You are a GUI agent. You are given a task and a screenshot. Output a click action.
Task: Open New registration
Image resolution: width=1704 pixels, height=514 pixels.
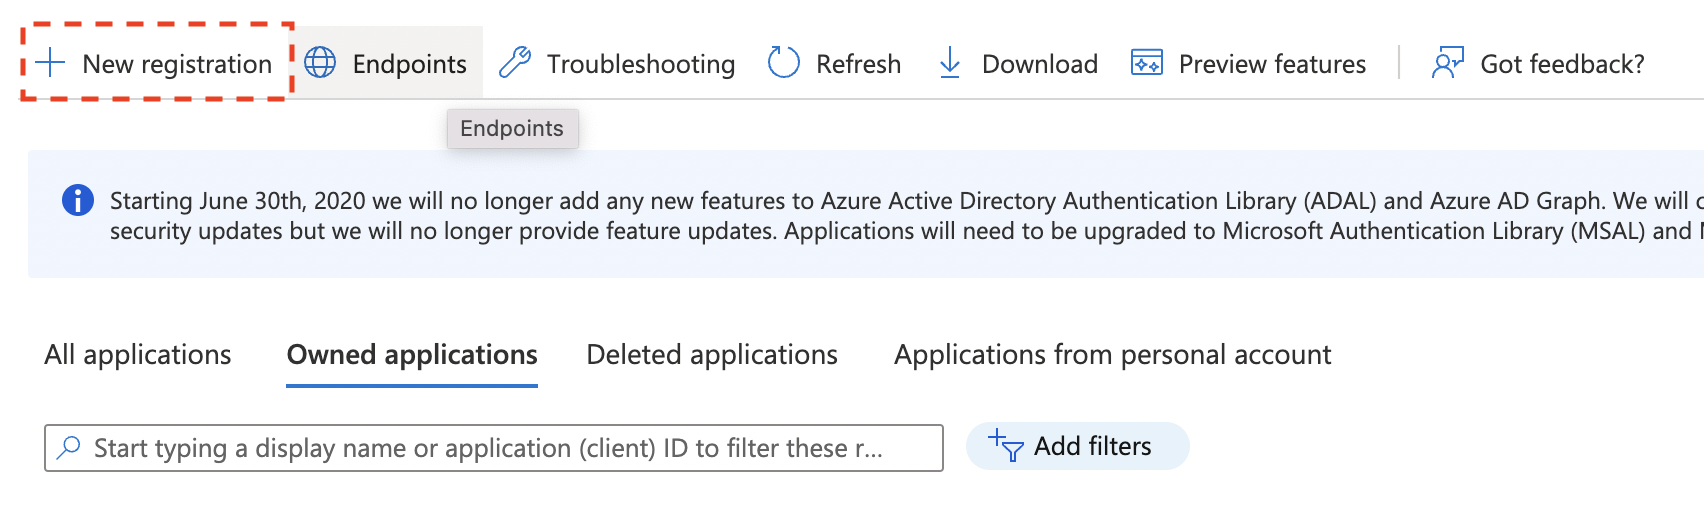(157, 63)
